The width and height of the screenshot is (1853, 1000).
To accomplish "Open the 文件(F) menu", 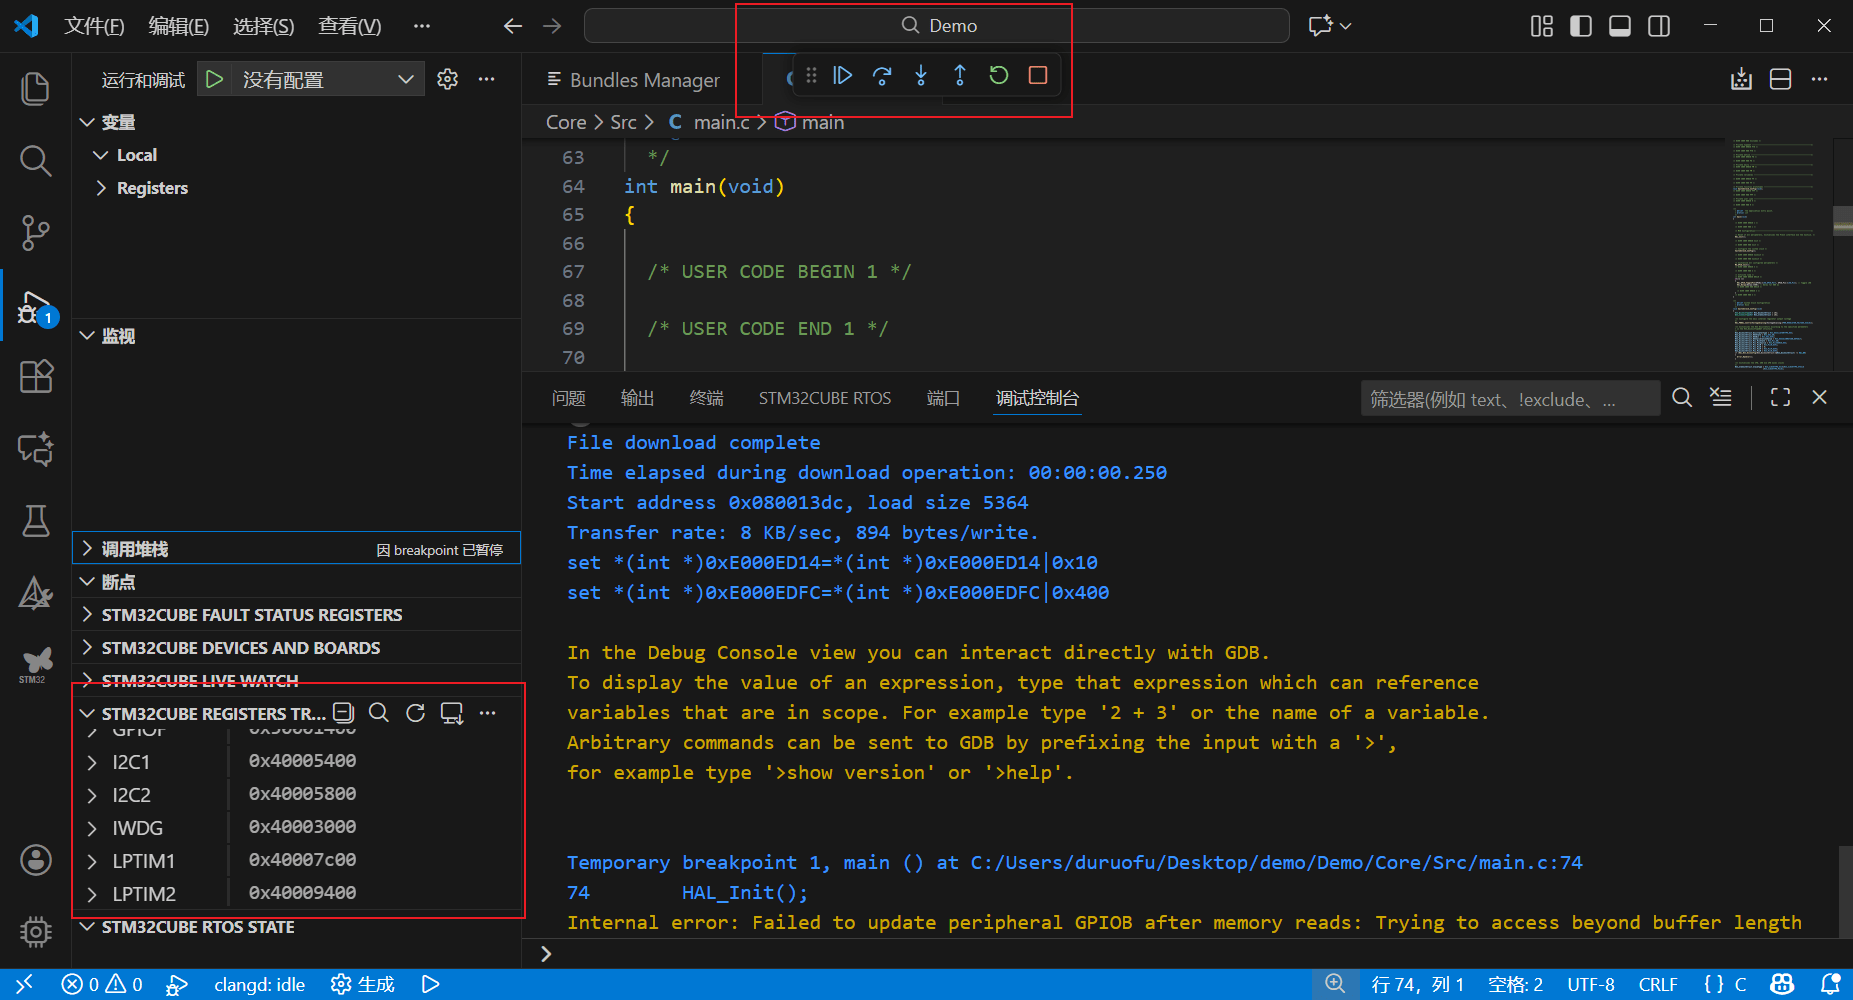I will 94,26.
